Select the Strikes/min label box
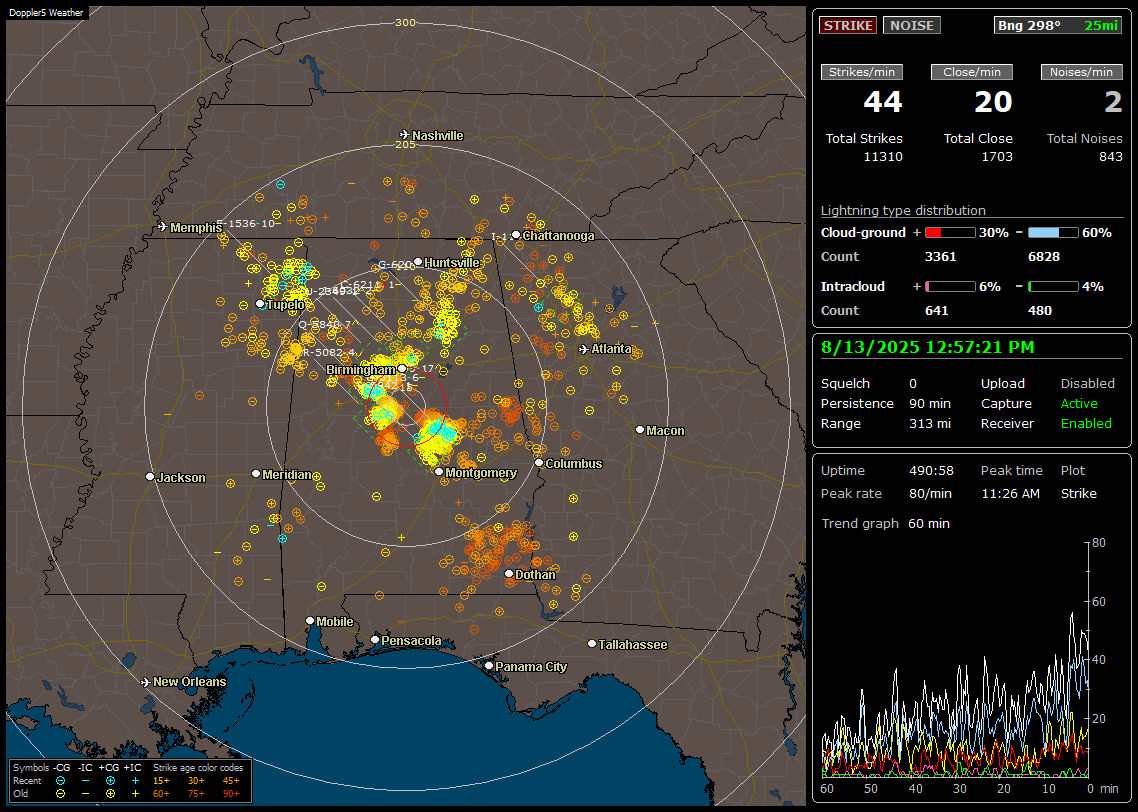1138x812 pixels. (861, 72)
